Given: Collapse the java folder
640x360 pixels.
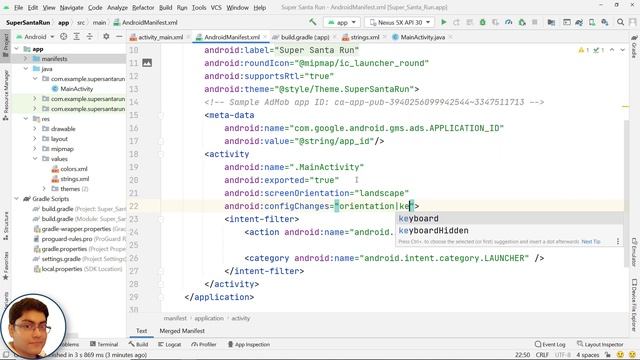Looking at the screenshot, I should coord(26,69).
